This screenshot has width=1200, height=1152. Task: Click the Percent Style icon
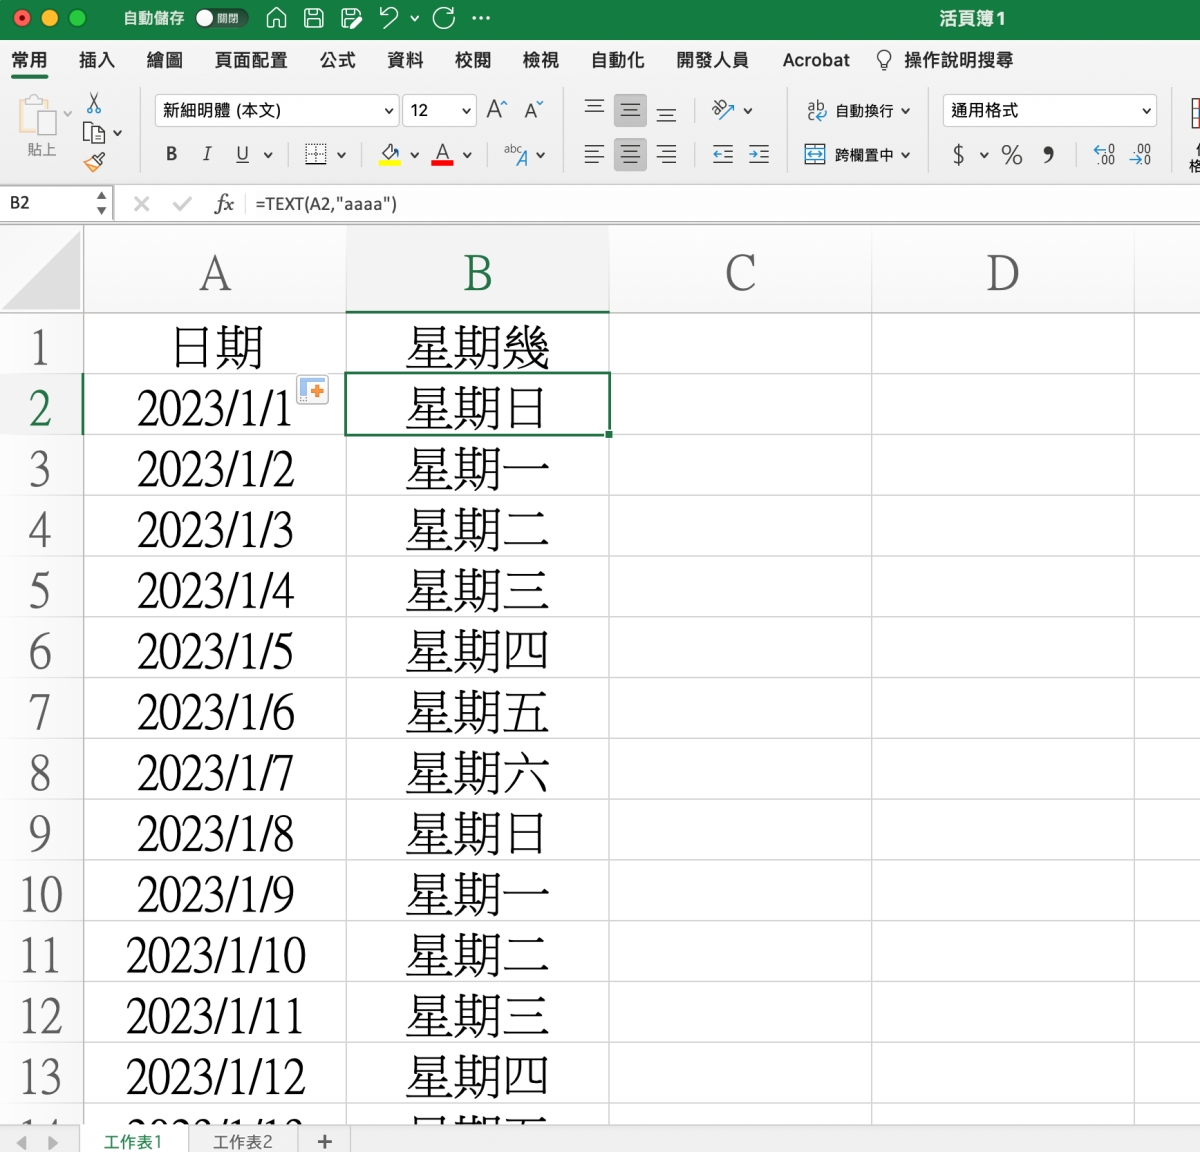1012,155
